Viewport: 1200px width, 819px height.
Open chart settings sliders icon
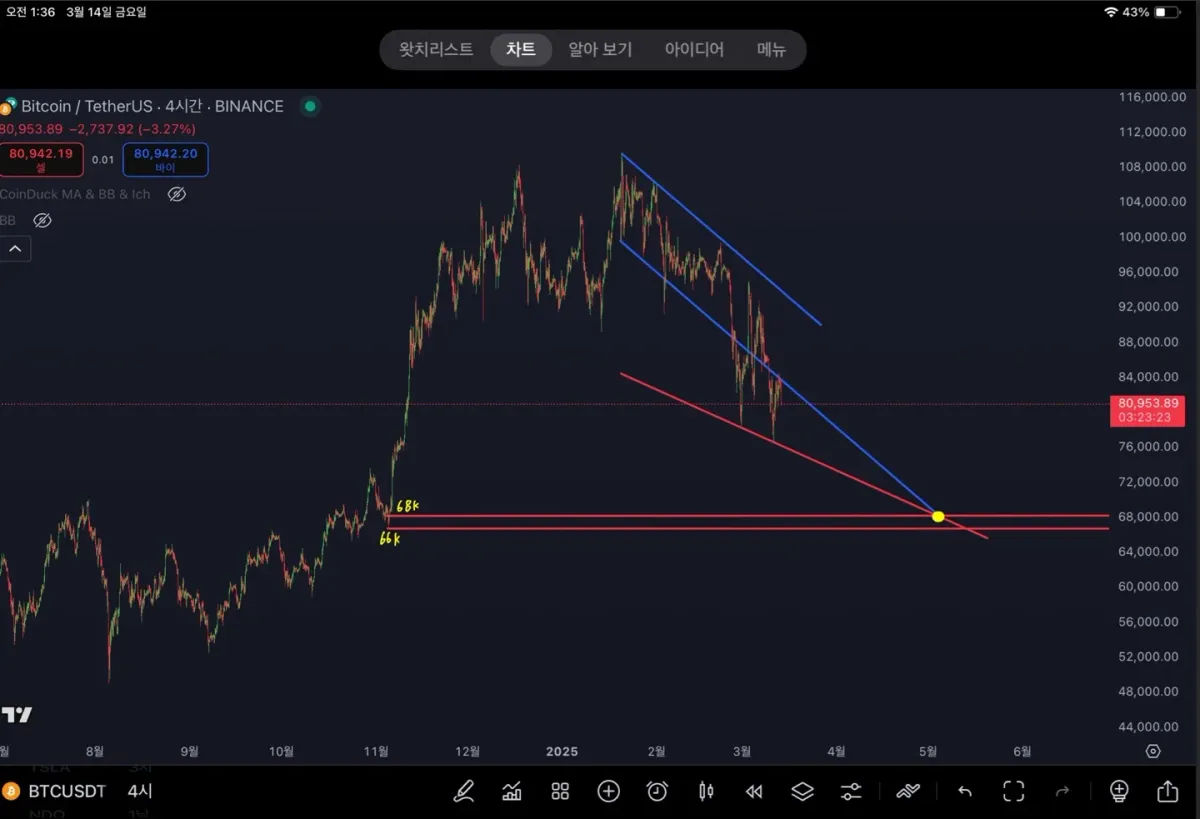point(851,792)
